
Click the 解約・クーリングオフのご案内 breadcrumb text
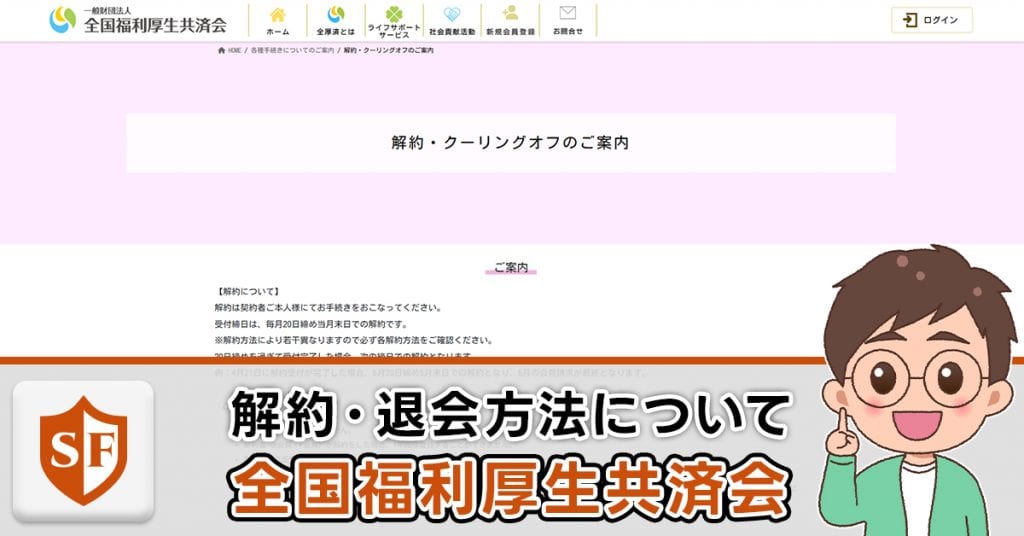pos(389,50)
